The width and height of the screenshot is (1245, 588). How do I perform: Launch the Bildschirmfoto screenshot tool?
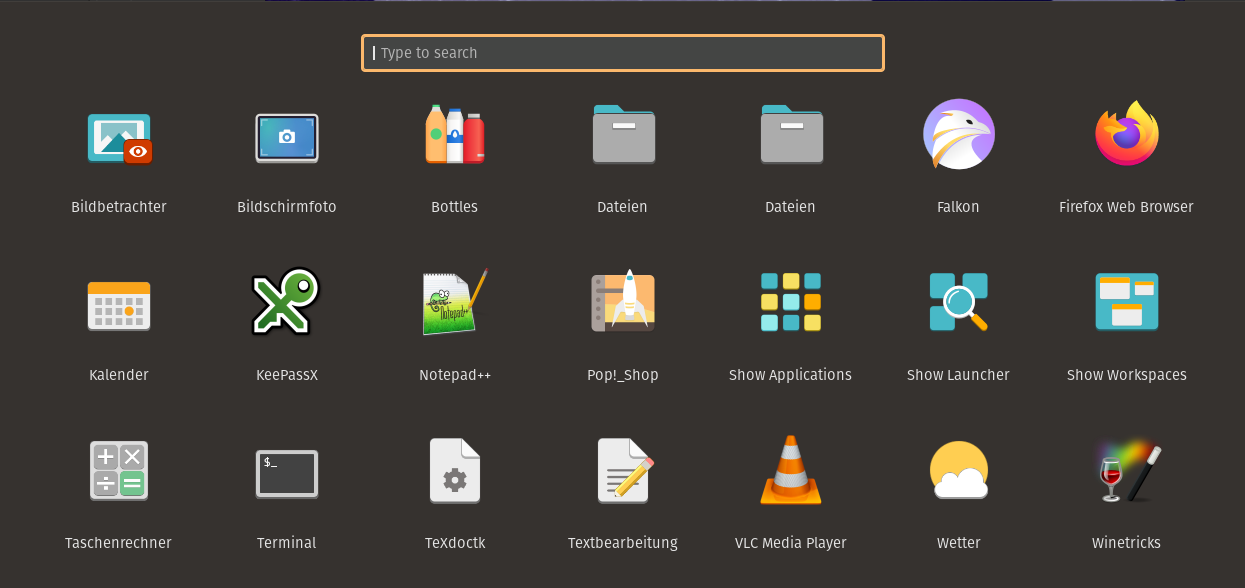point(287,137)
